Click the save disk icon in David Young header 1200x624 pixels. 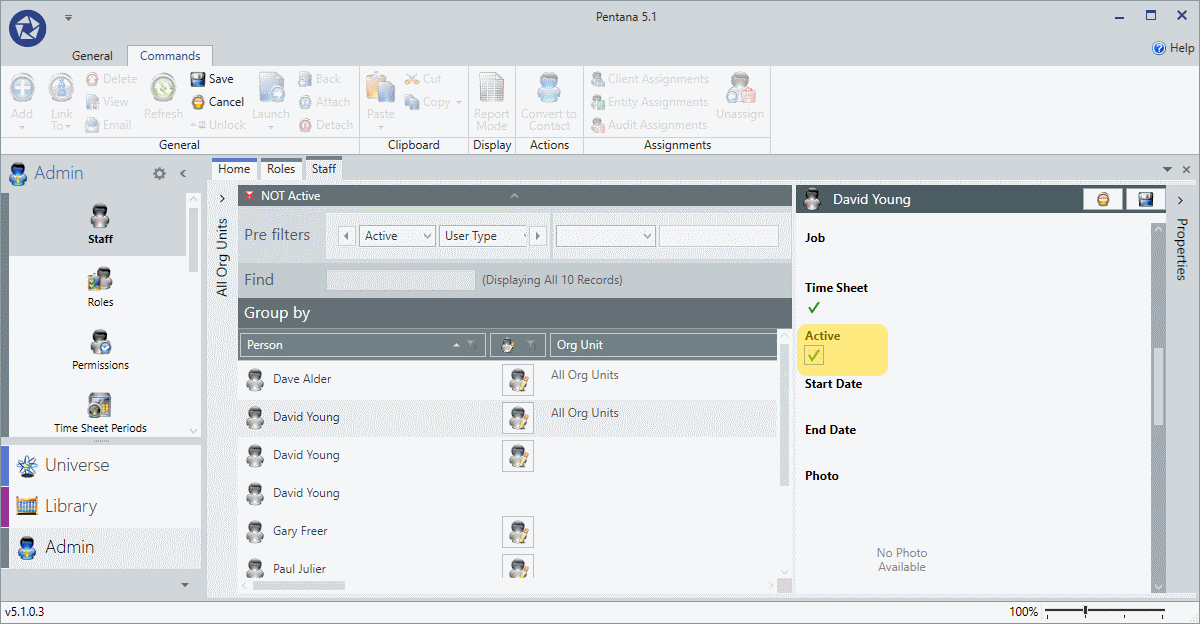point(1145,199)
